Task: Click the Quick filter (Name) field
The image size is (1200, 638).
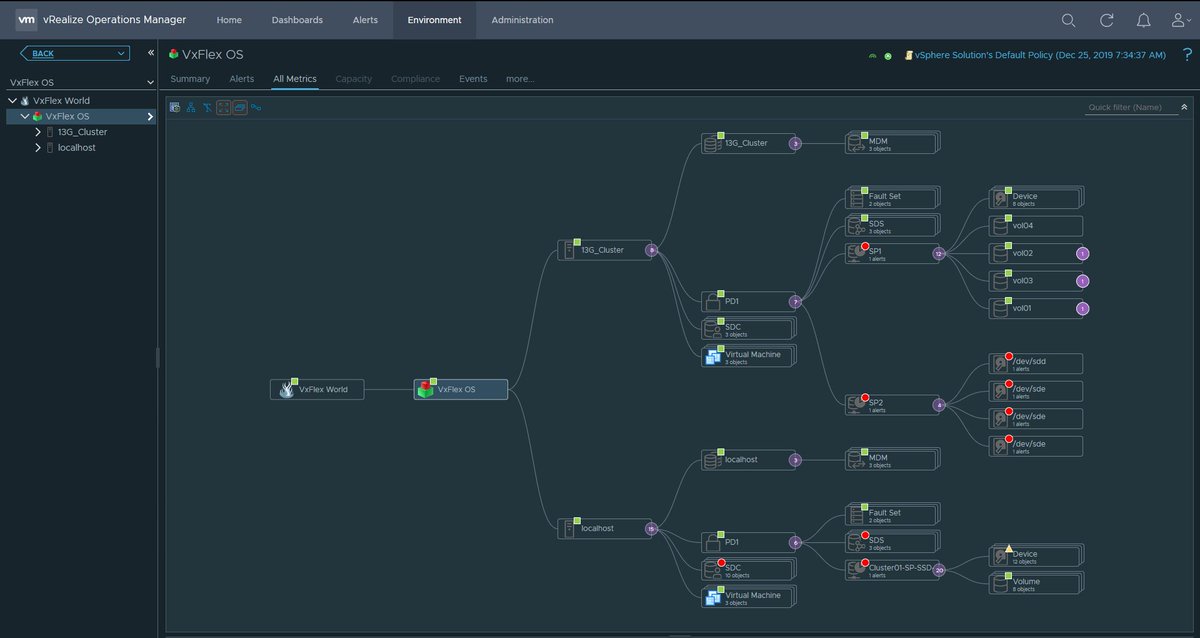Action: point(1131,107)
